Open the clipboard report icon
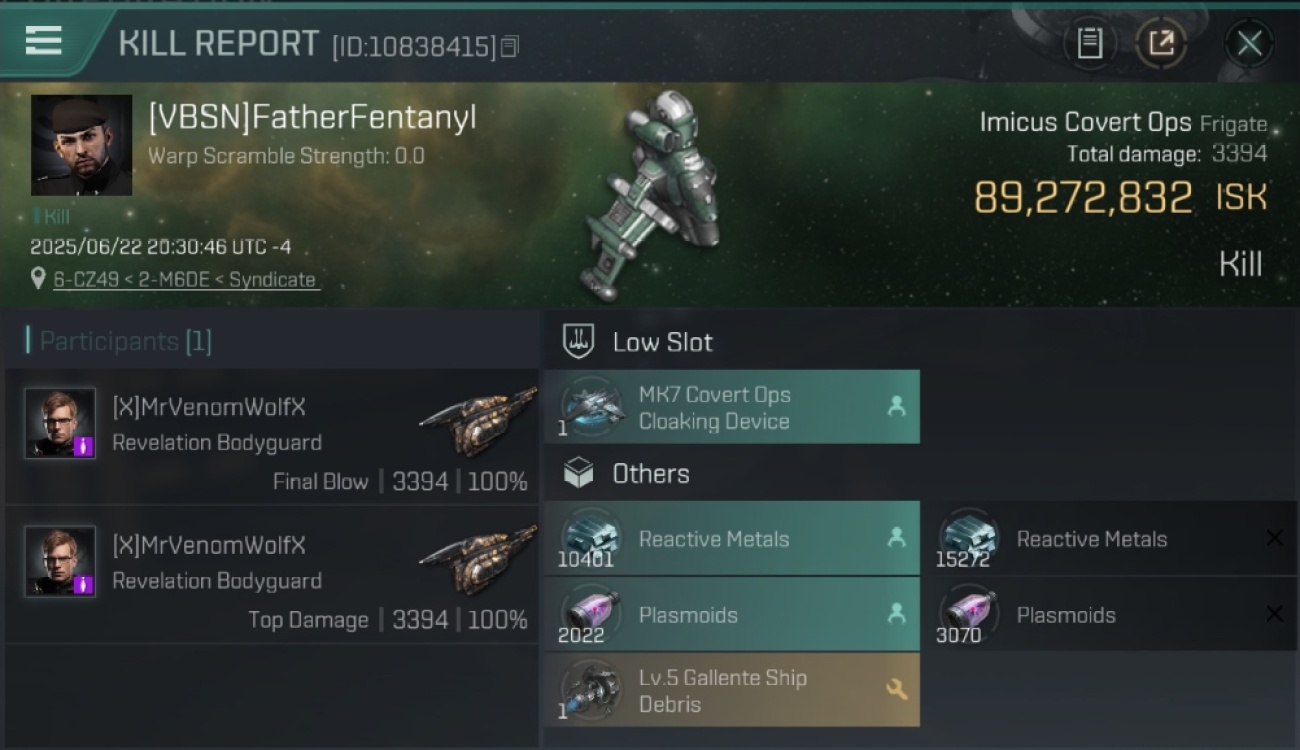The height and width of the screenshot is (750, 1300). point(1090,43)
